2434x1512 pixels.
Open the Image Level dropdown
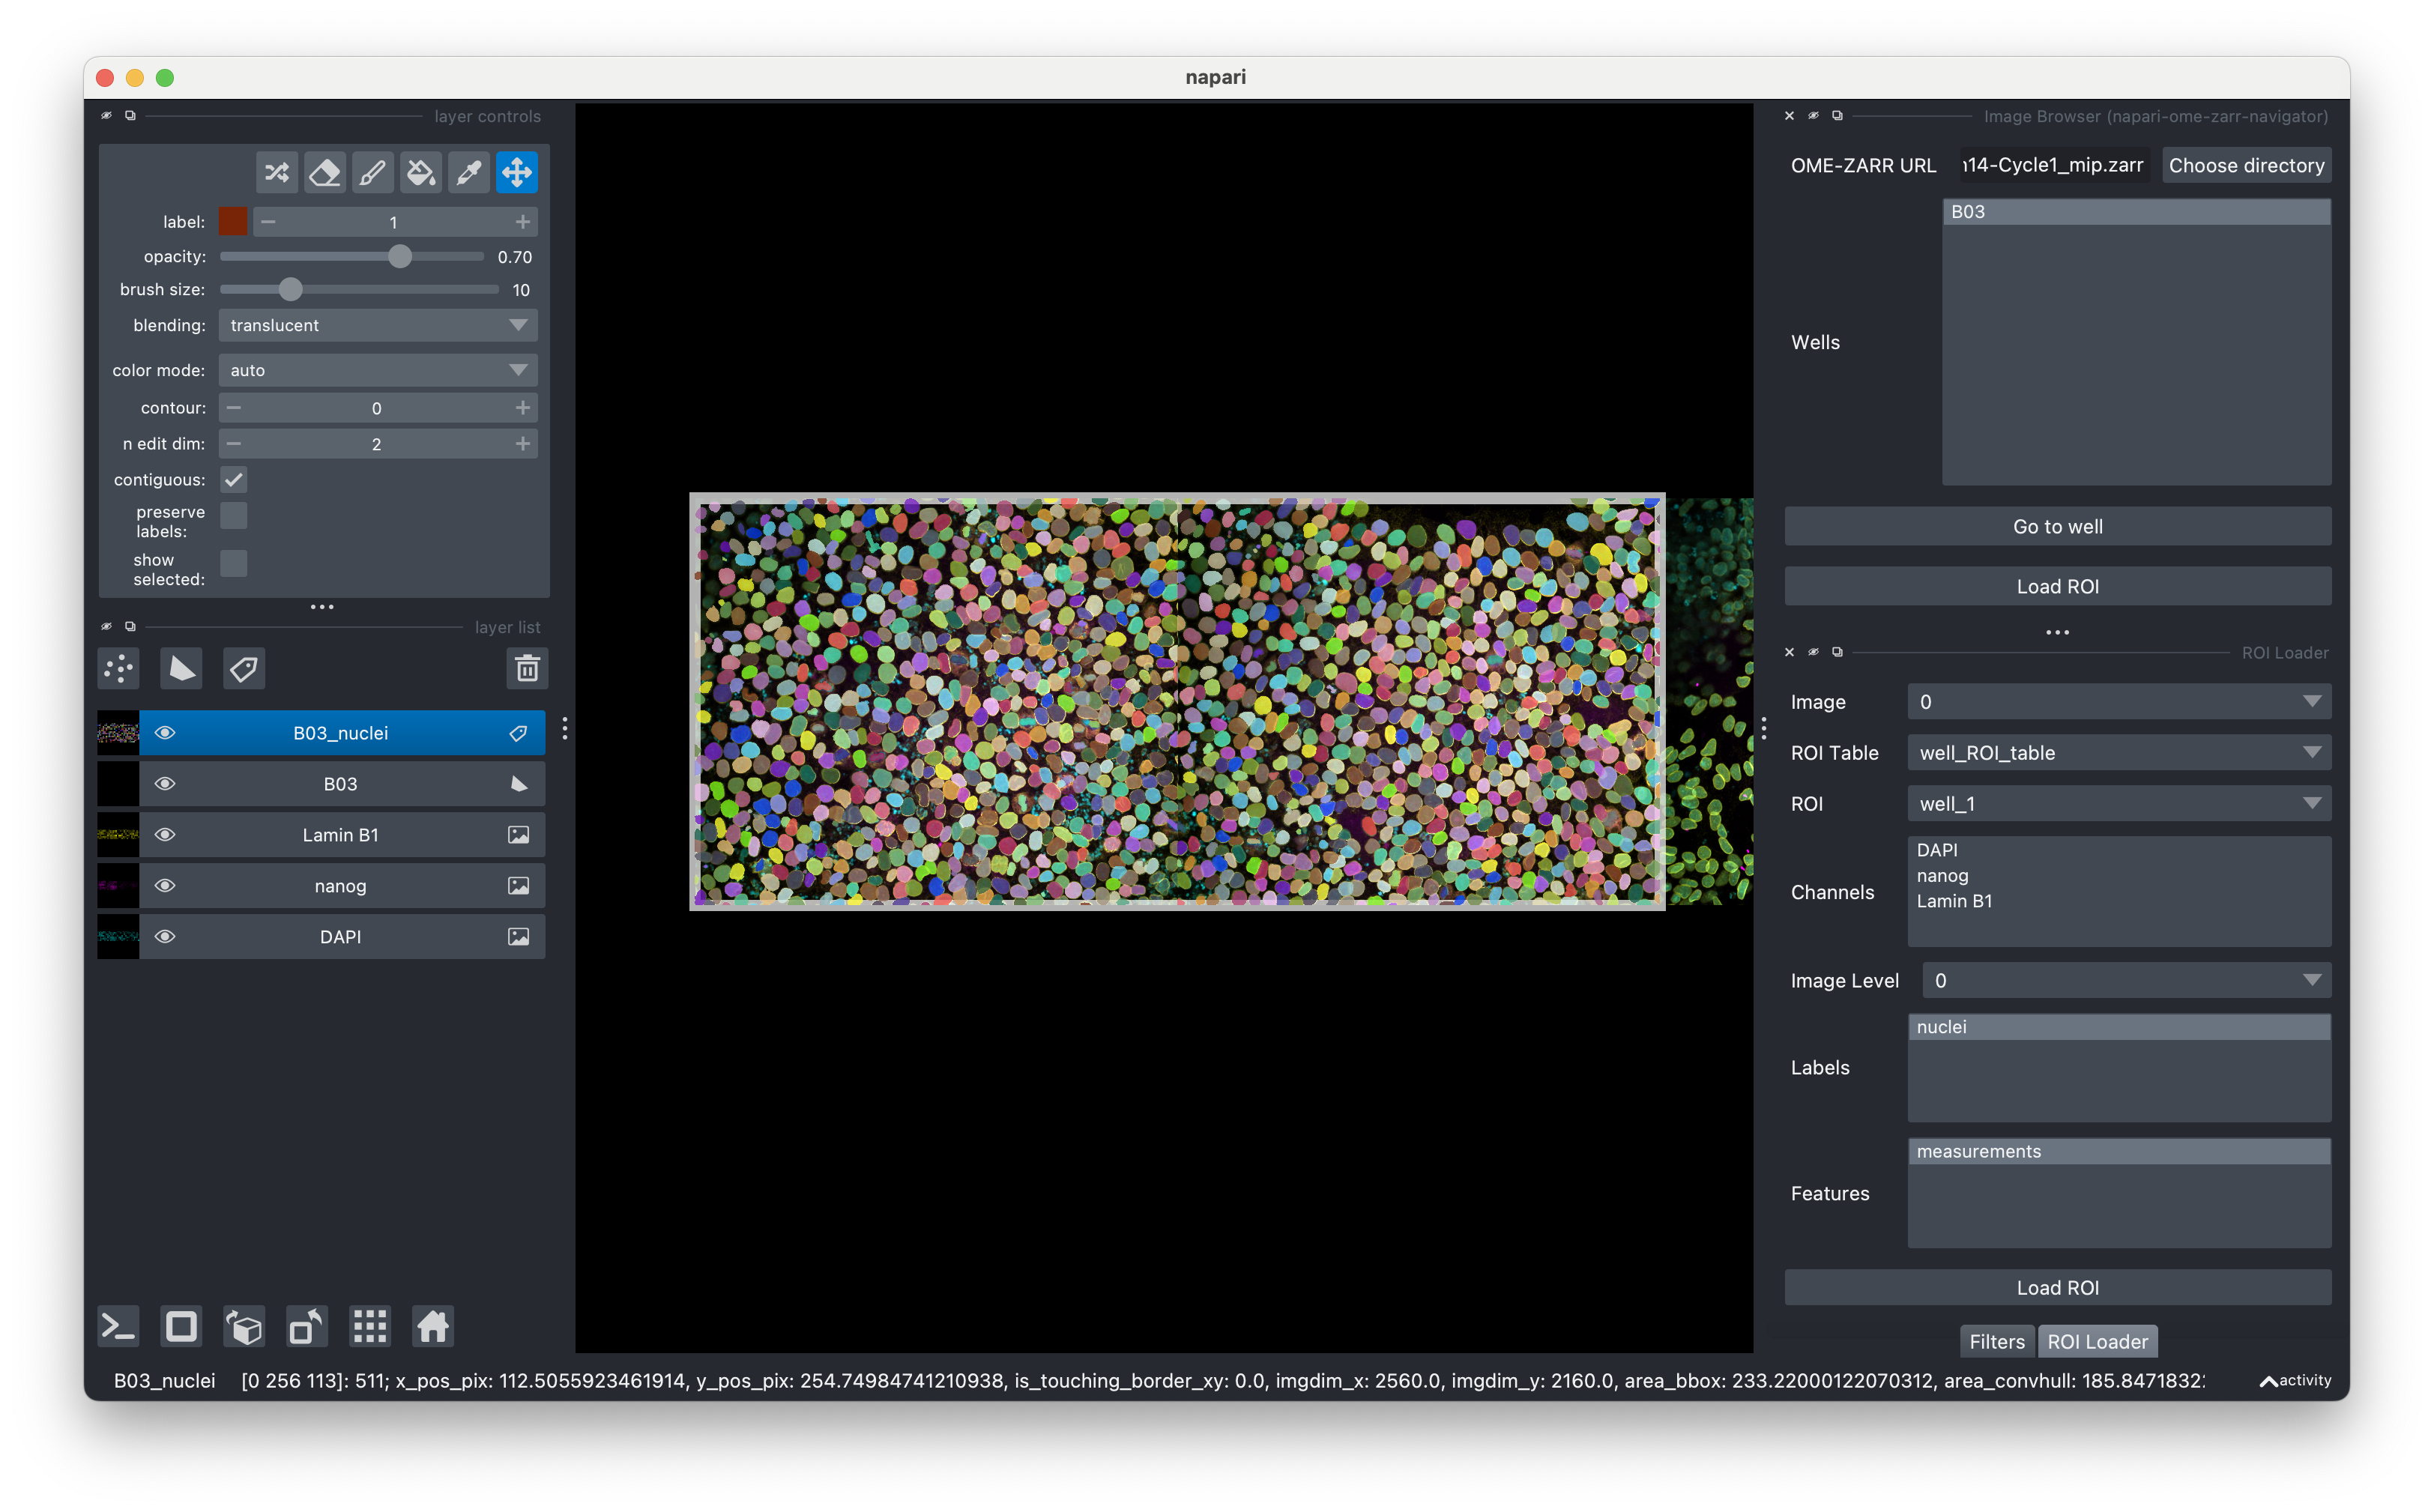tap(2127, 981)
